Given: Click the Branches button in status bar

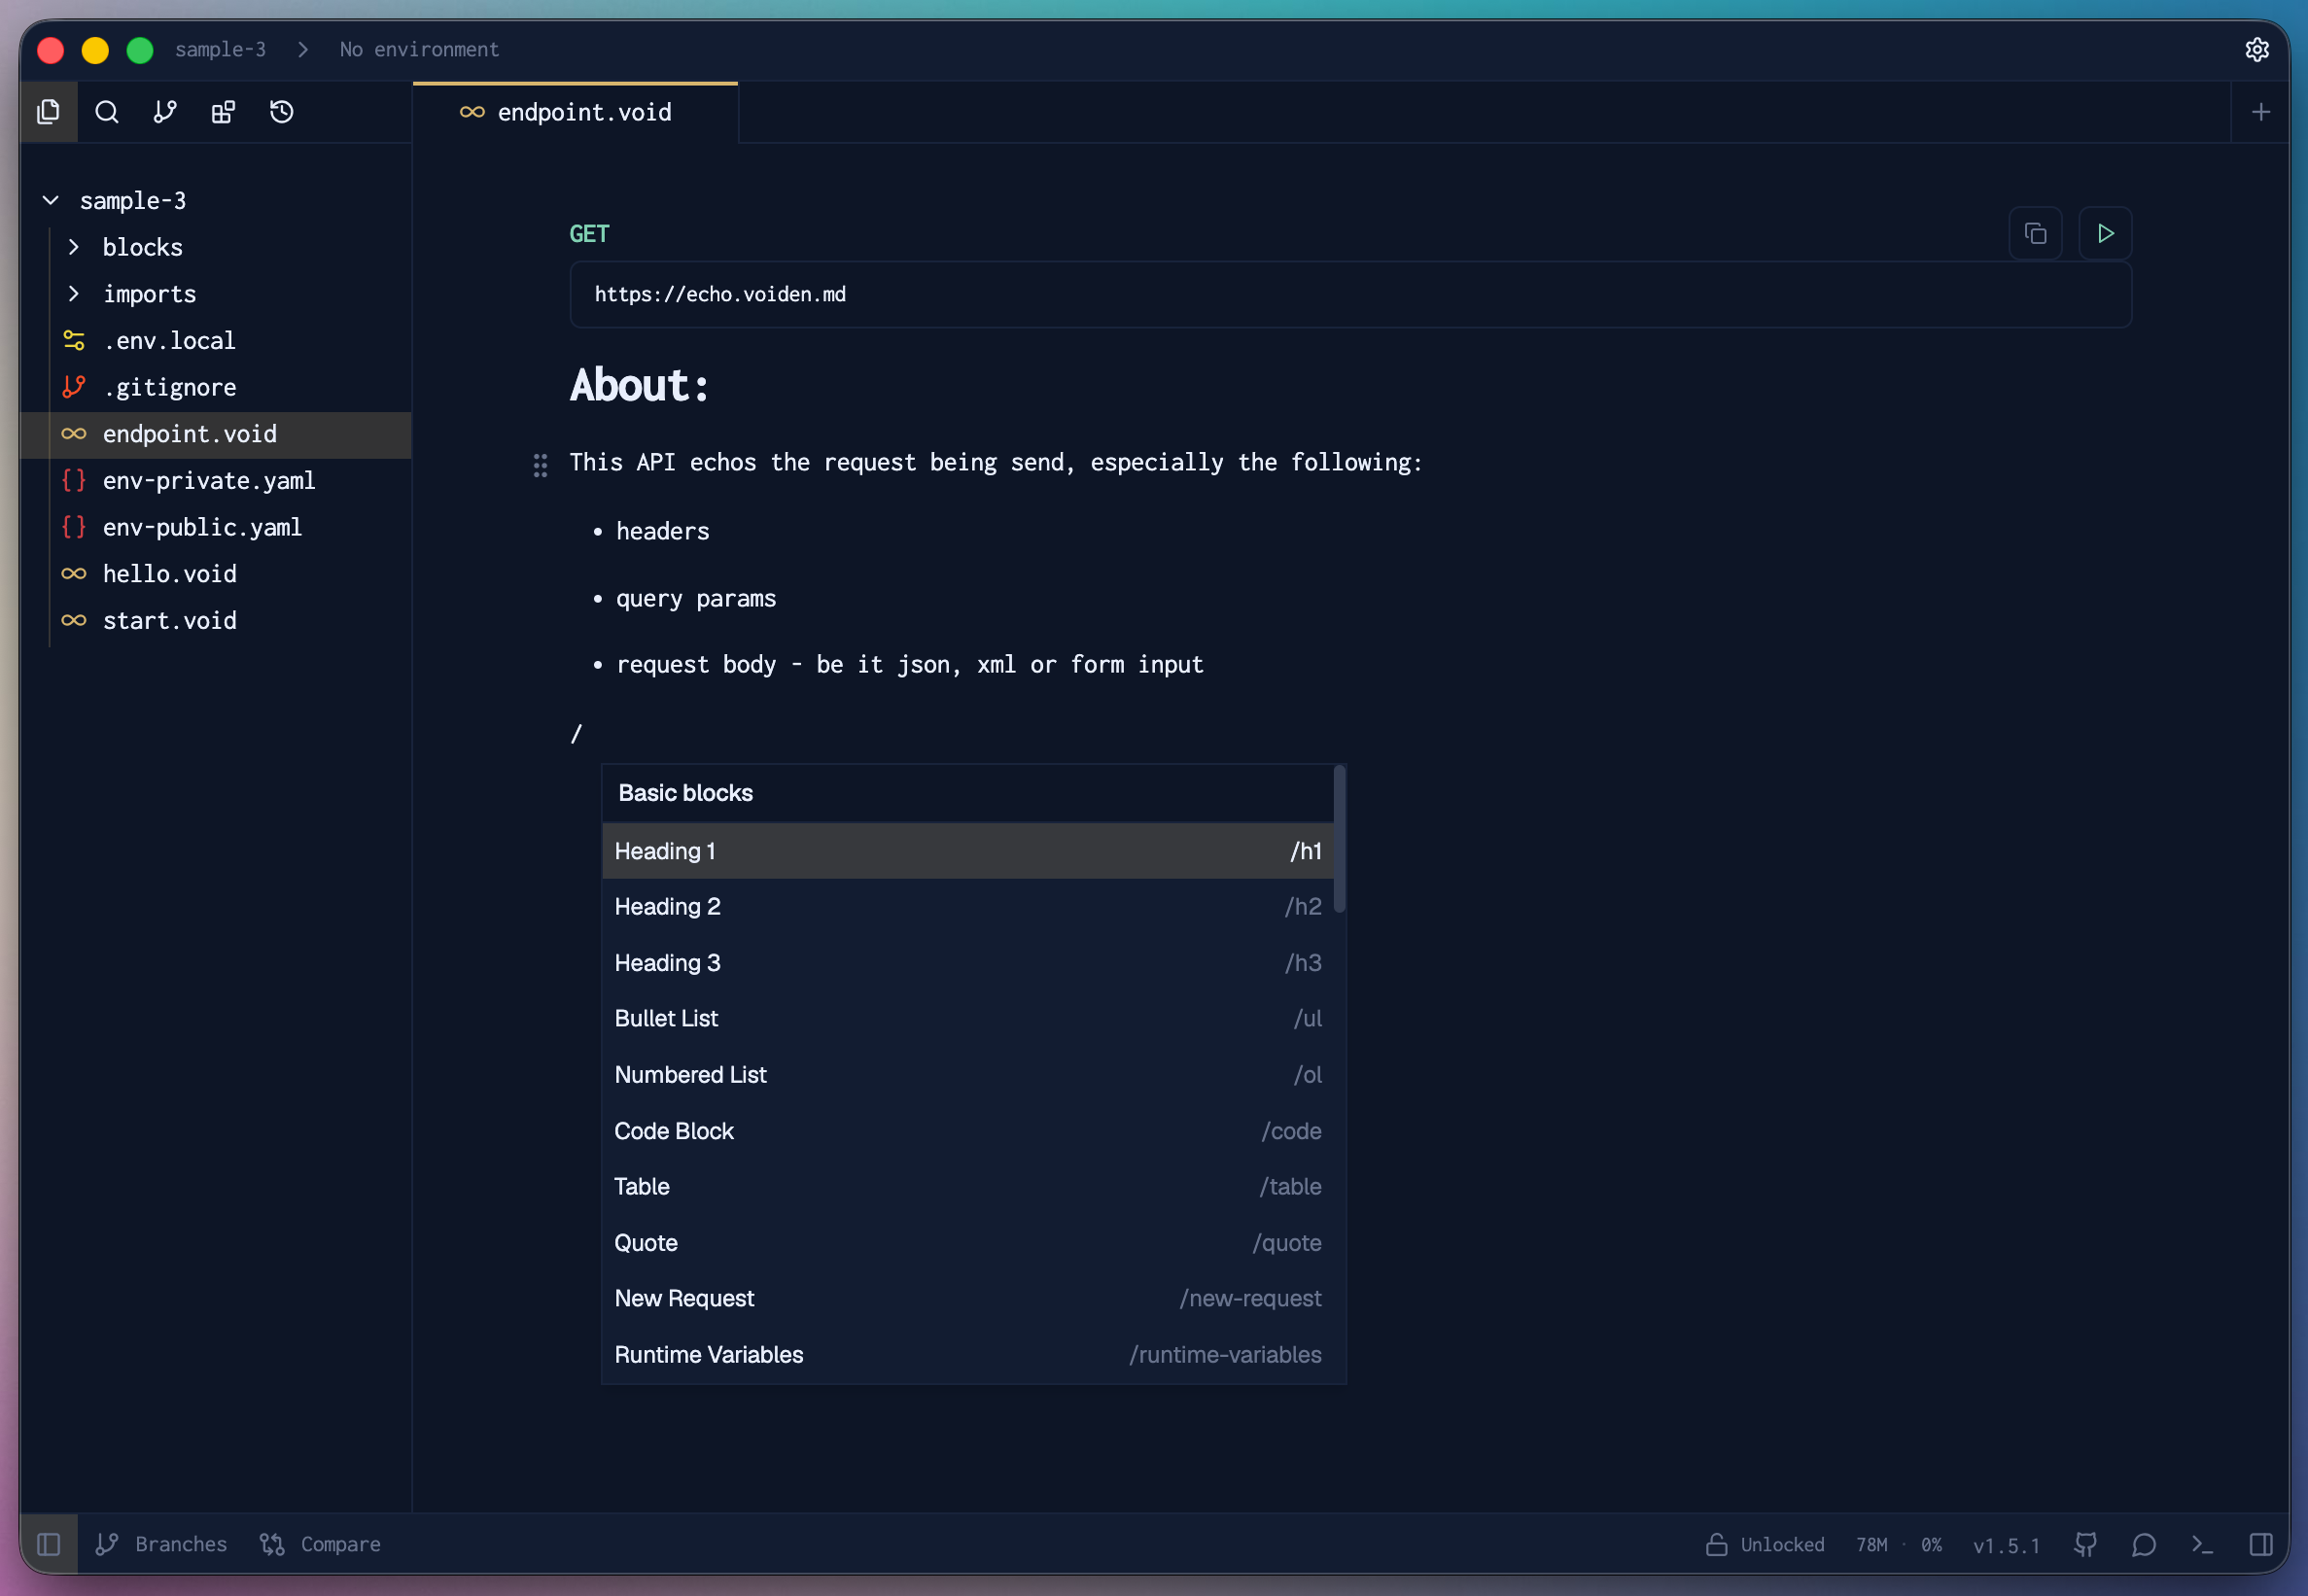Looking at the screenshot, I should coord(161,1544).
